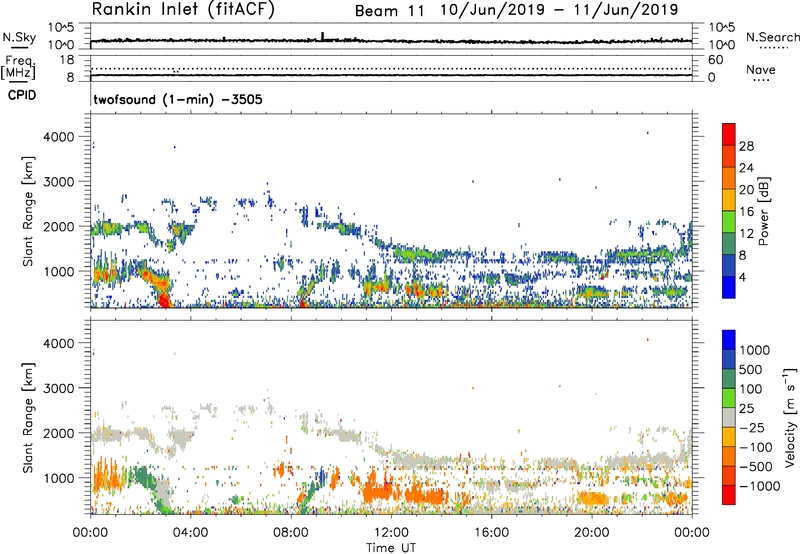800x554 pixels.
Task: Click the 'N.Sky' legend label
Action: 19,37
